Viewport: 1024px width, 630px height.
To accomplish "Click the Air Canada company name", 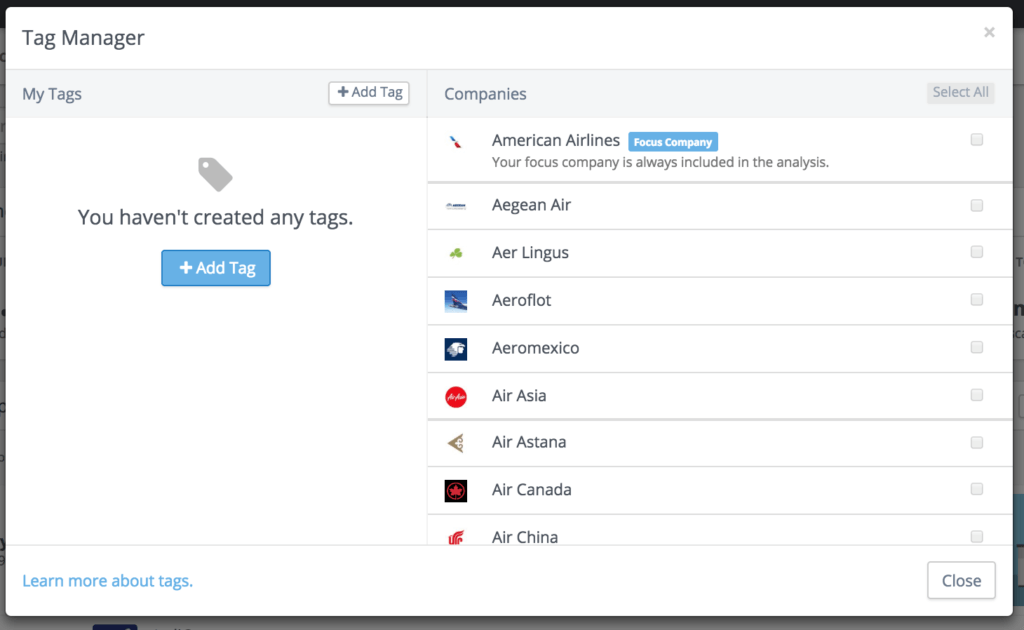I will 532,490.
